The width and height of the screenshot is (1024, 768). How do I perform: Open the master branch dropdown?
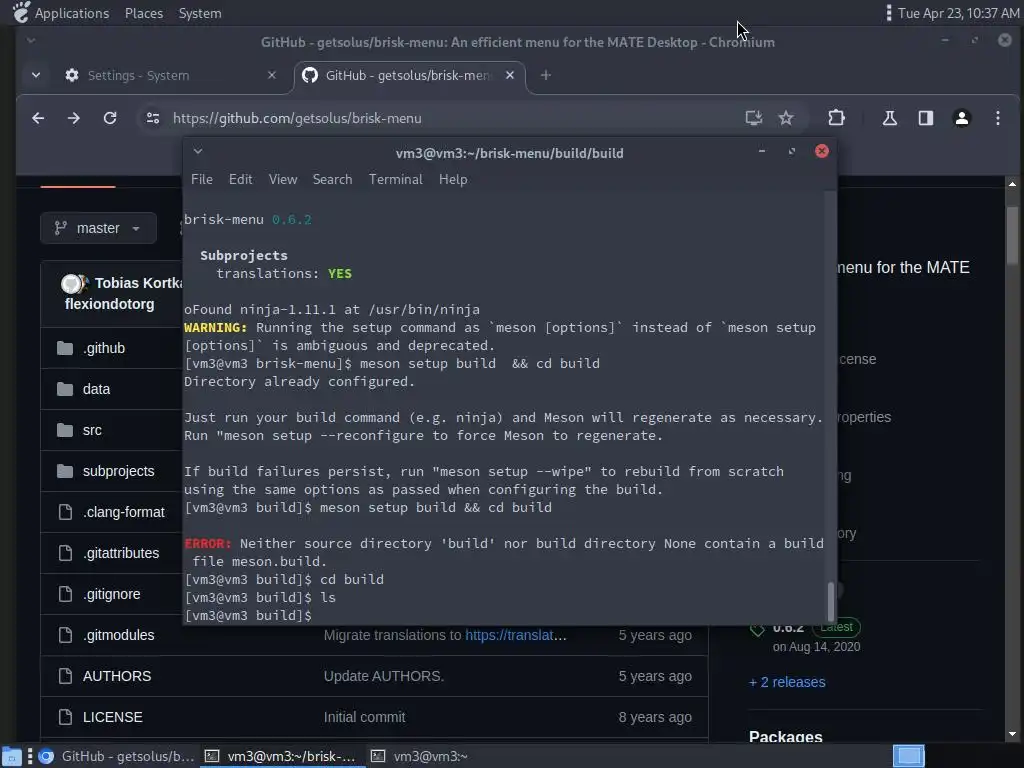coord(98,228)
